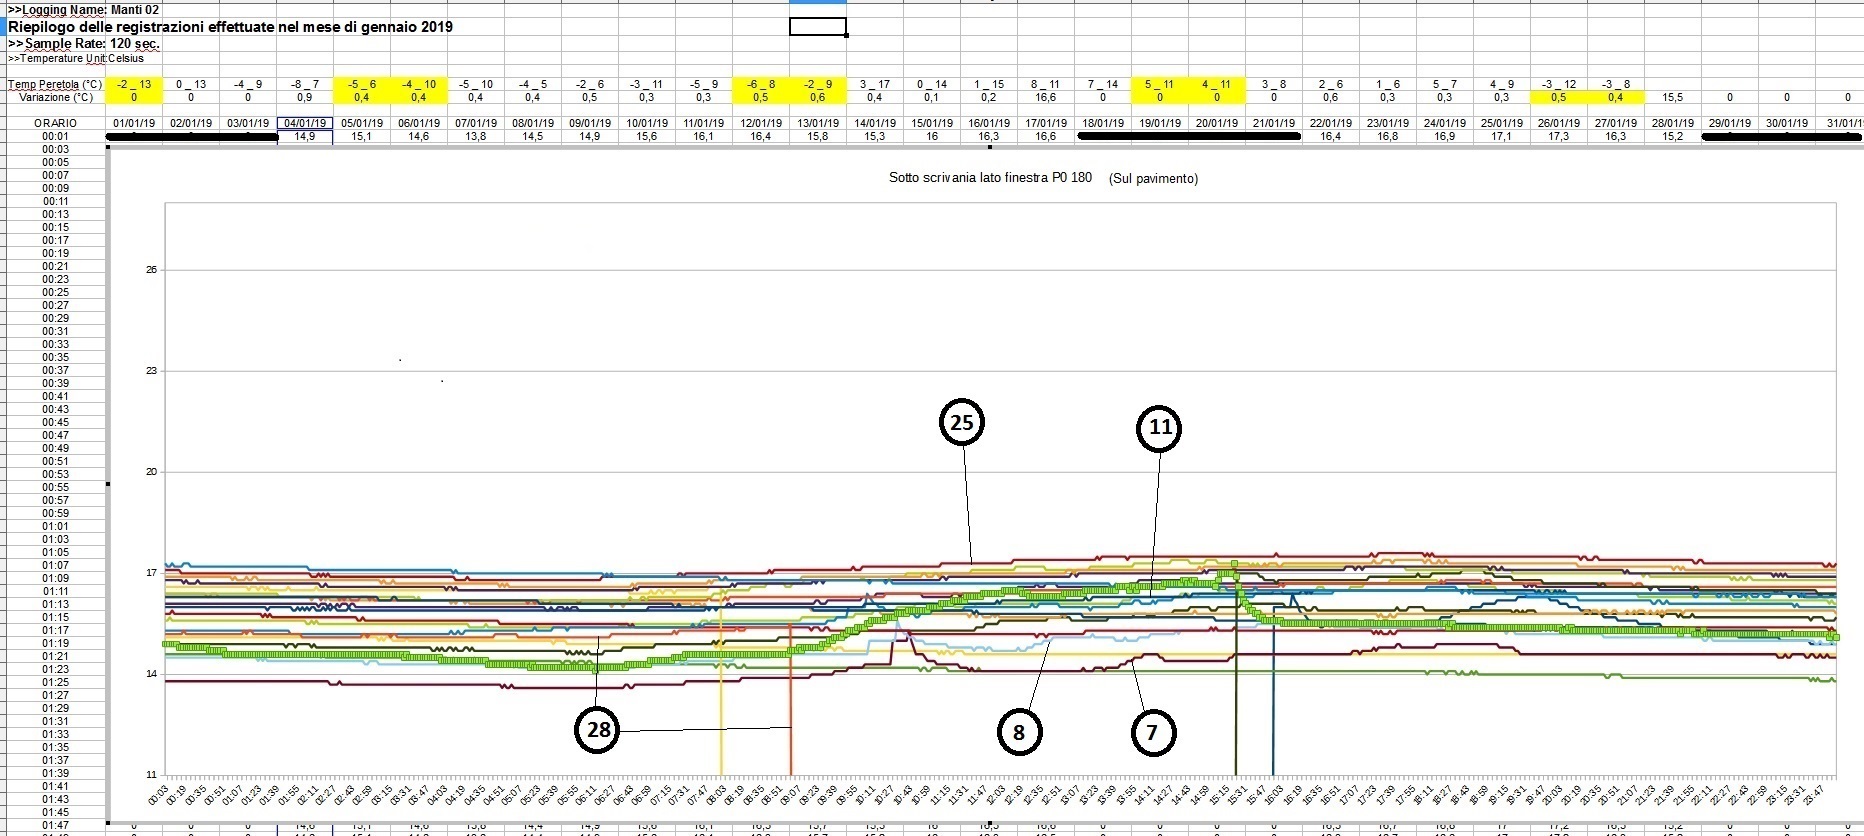Click the 'ORARIO' column header cell
The width and height of the screenshot is (1864, 836).
coord(55,123)
